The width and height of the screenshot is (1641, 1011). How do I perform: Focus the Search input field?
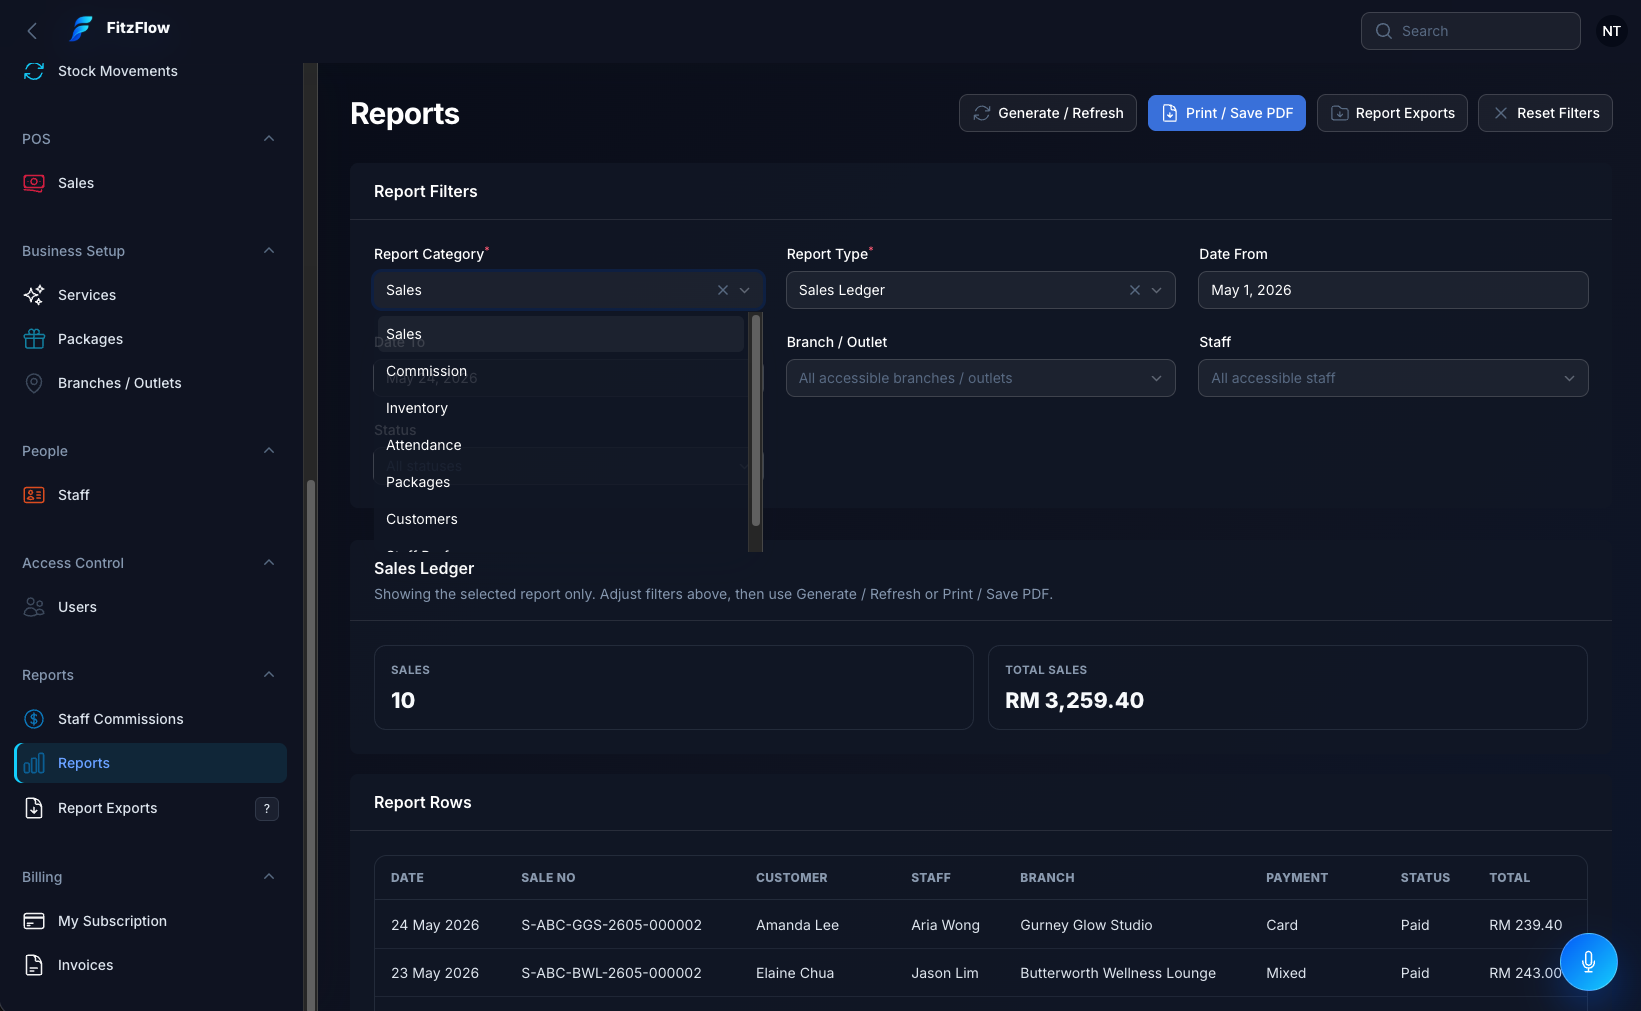pyautogui.click(x=1470, y=31)
